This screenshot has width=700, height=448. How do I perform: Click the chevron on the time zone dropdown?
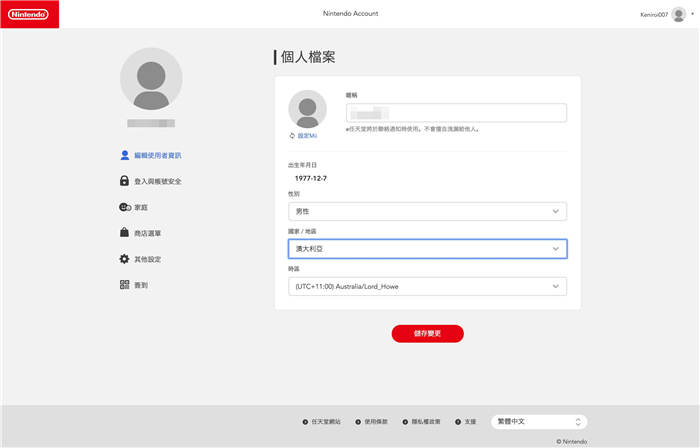coord(556,286)
